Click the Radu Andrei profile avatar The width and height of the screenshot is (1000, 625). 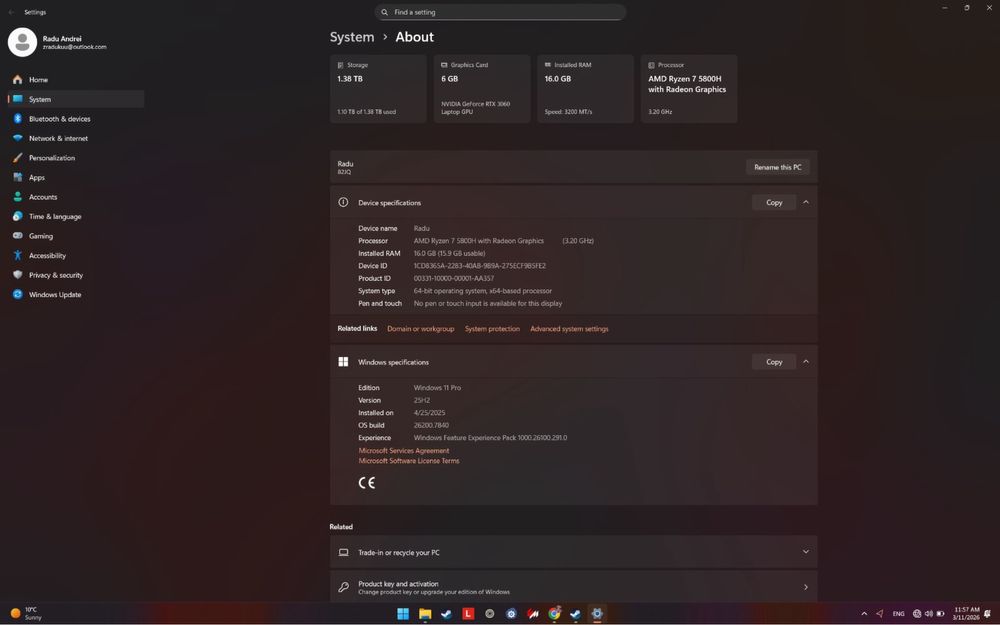(x=22, y=42)
